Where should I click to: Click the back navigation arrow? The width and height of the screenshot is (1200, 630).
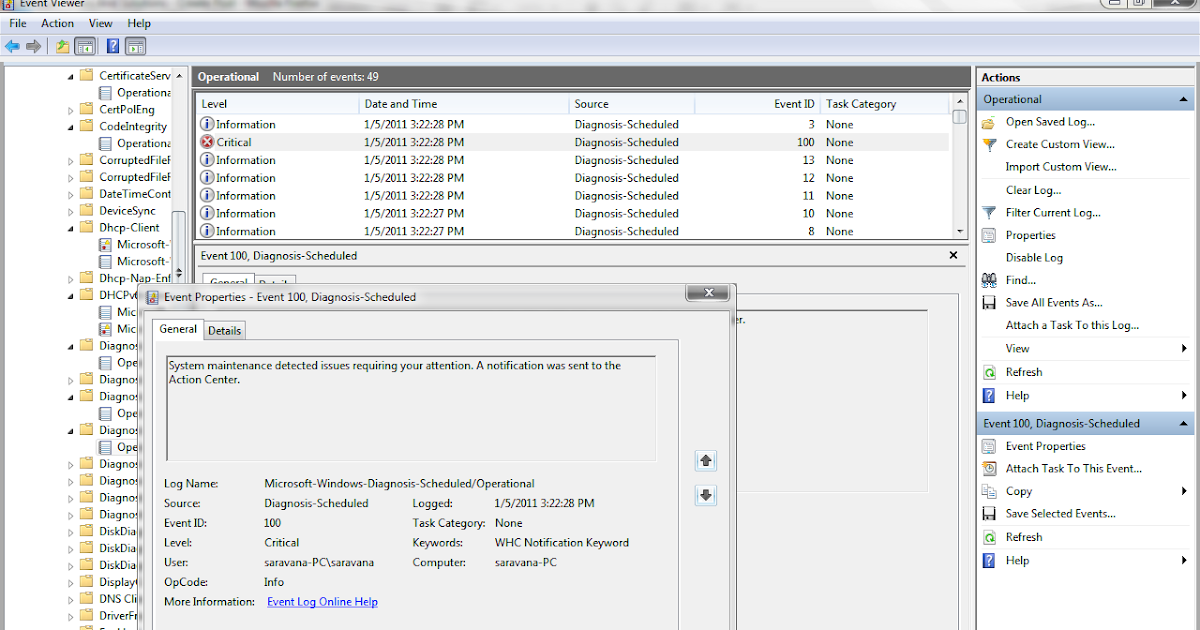[x=12, y=45]
